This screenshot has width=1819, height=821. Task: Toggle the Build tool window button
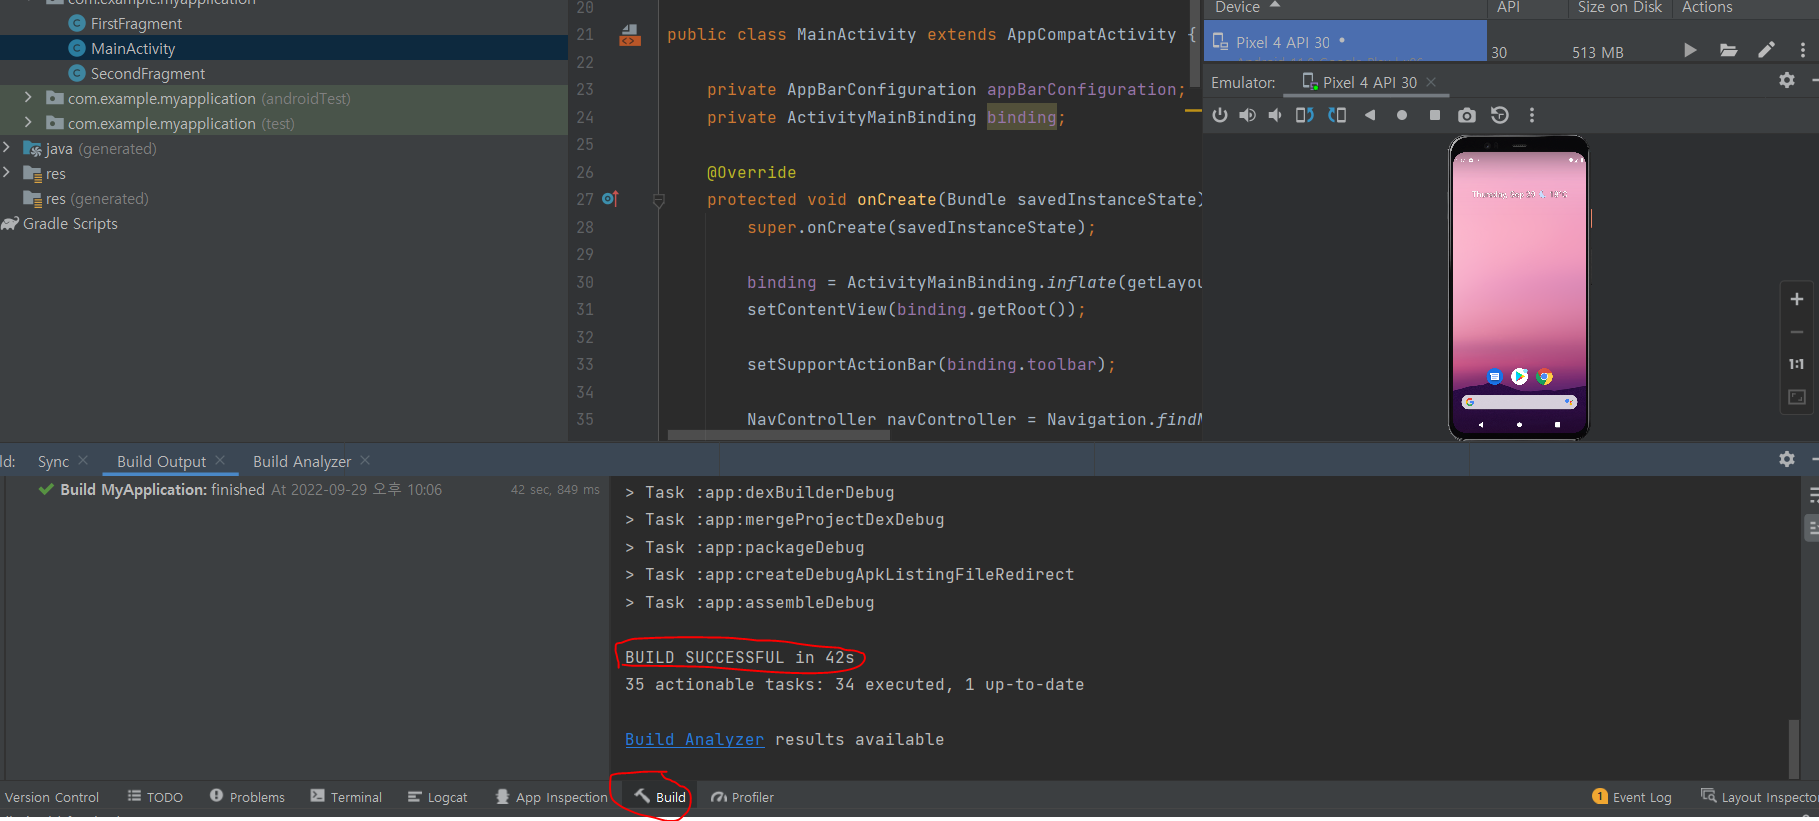[x=660, y=797]
